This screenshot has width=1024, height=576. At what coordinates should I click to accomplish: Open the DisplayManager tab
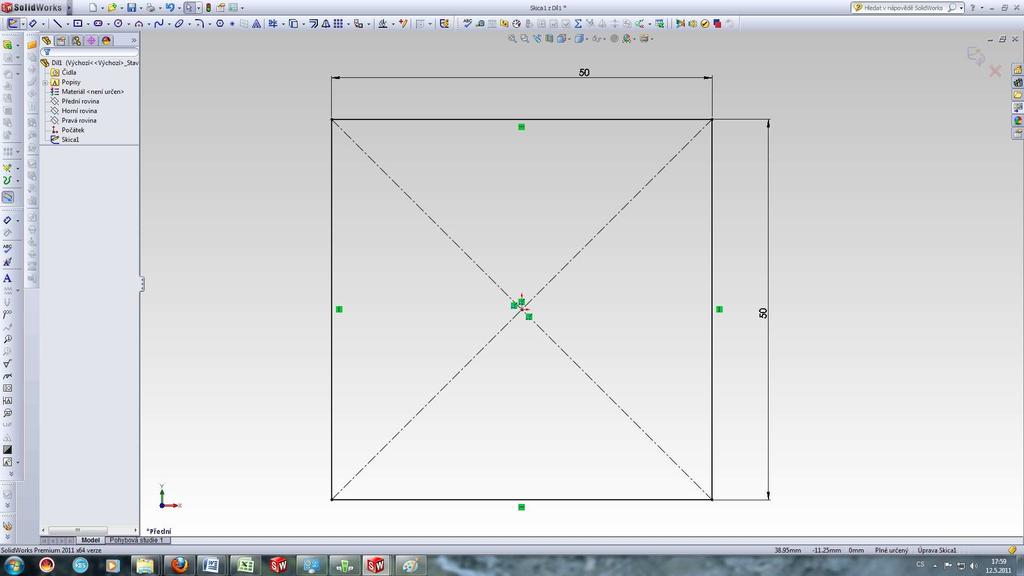106,40
